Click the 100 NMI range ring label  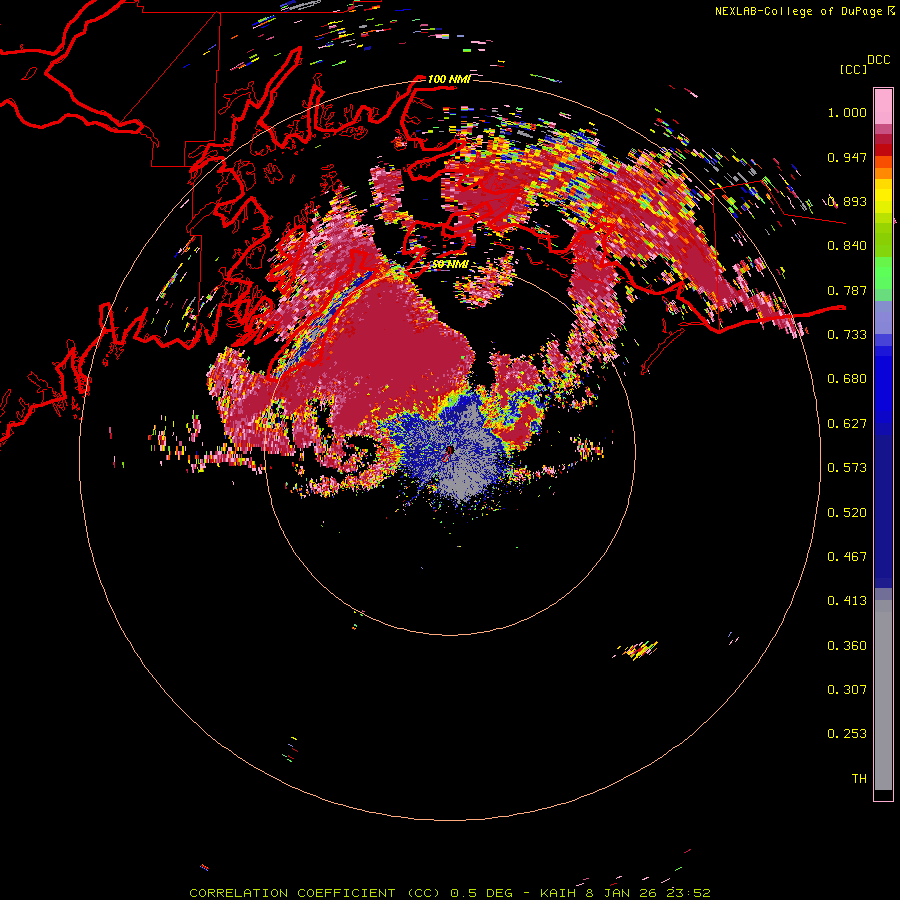click(449, 79)
